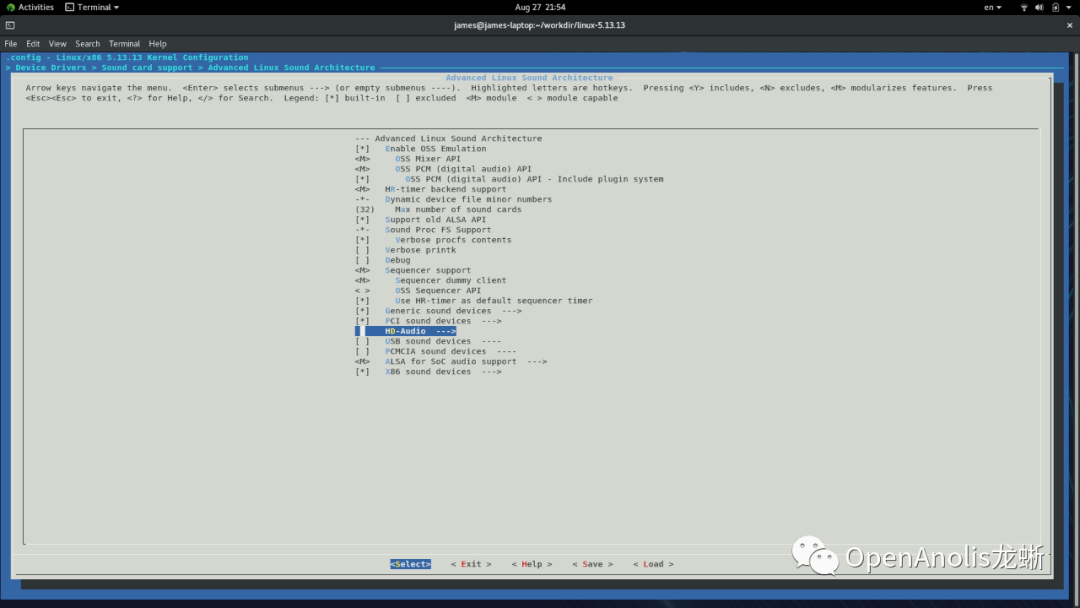1080x608 pixels.
Task: Click the network status icon
Action: point(1024,8)
